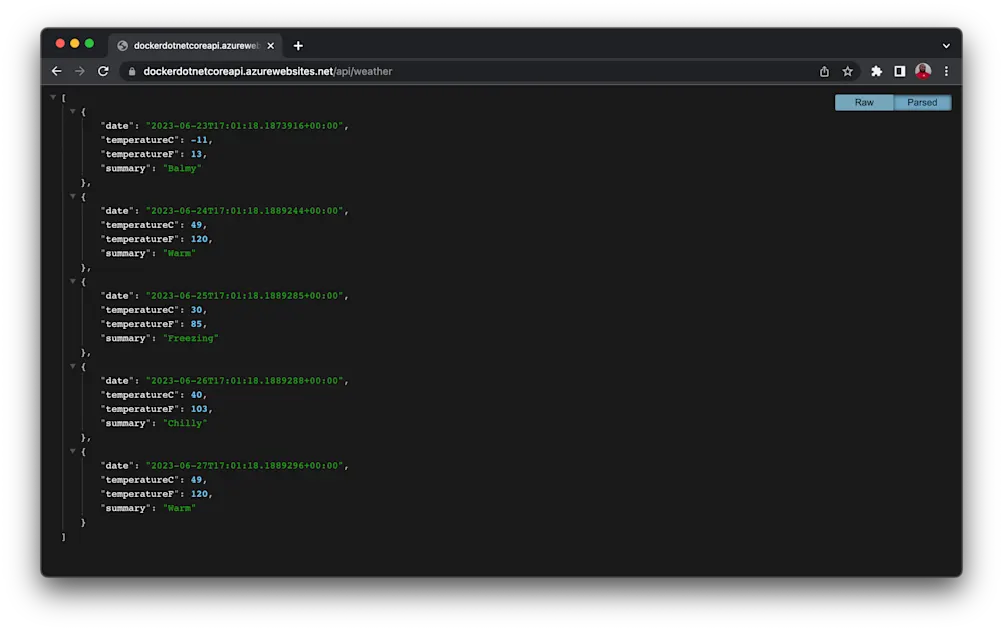Open the side panel icon
Screen dimensions: 1003x631
tap(899, 71)
